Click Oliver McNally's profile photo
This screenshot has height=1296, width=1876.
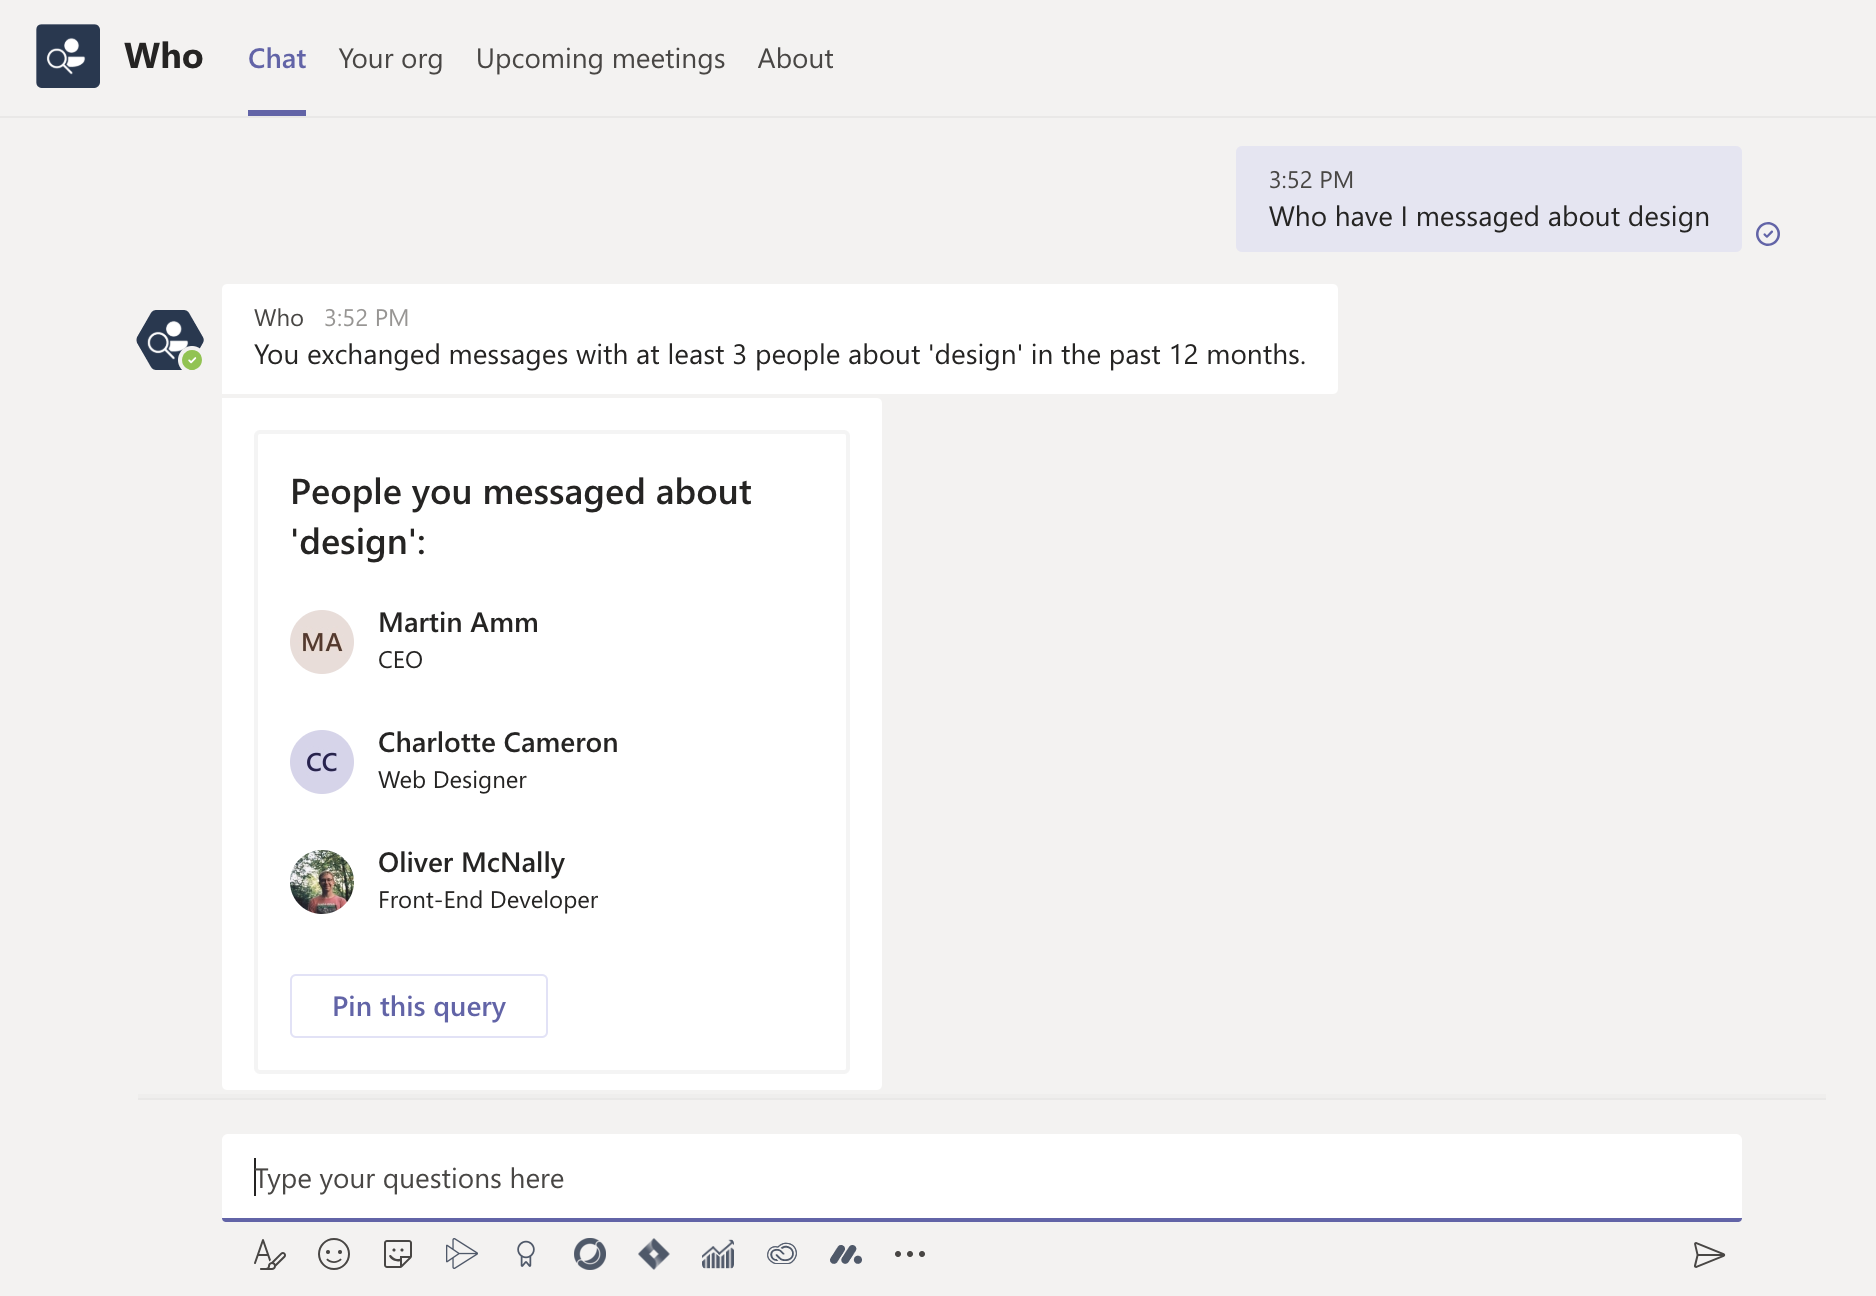coord(322,882)
